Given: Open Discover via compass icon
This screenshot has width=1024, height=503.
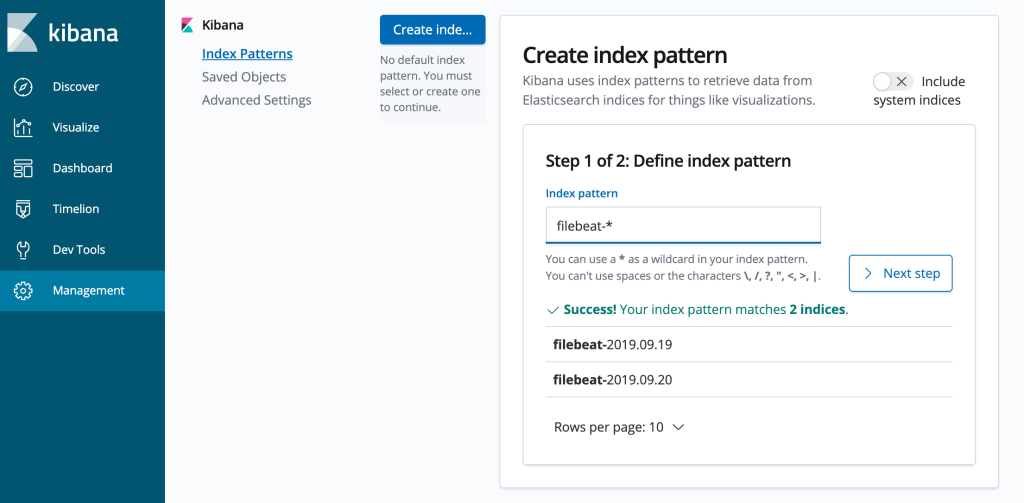Looking at the screenshot, I should click(x=23, y=87).
